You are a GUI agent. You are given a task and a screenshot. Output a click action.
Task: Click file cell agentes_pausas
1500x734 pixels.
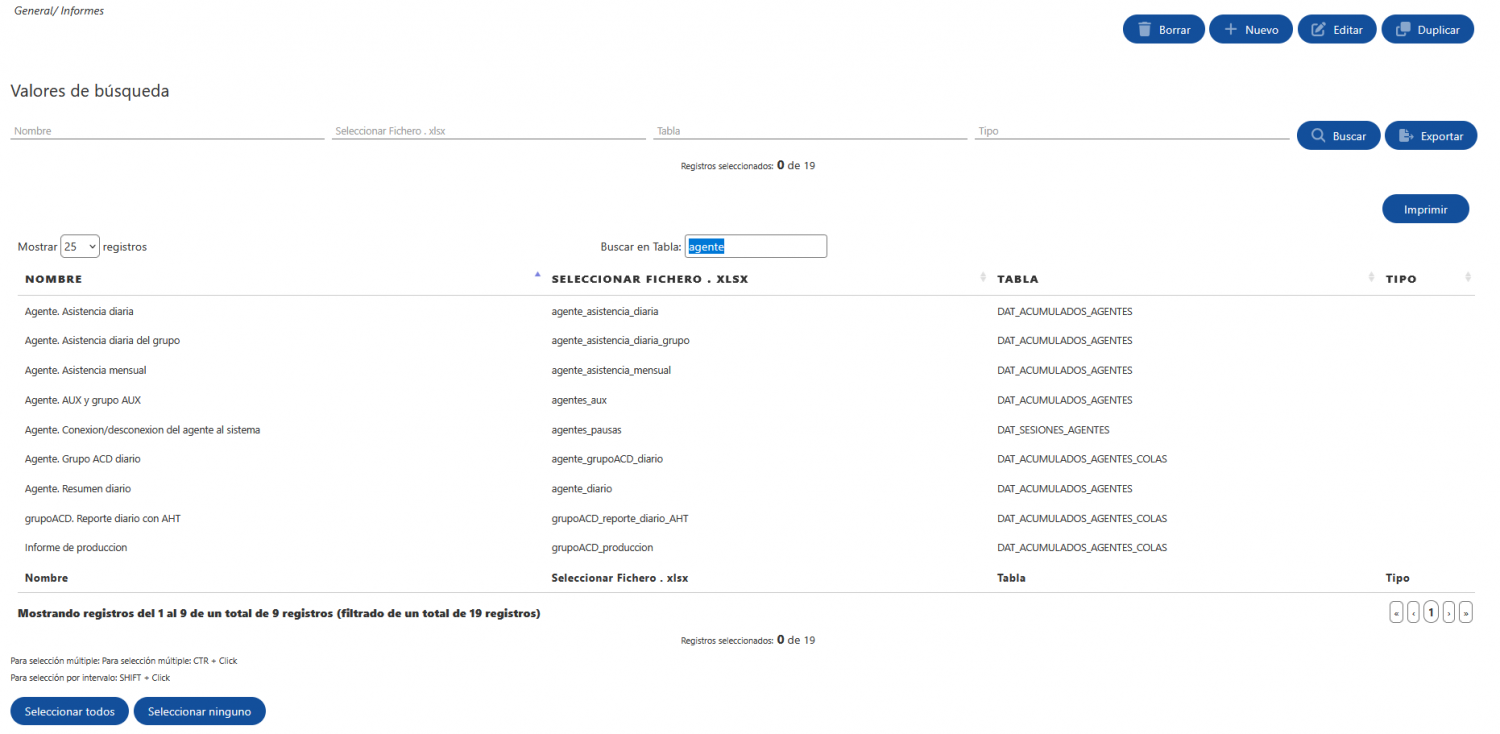587,429
